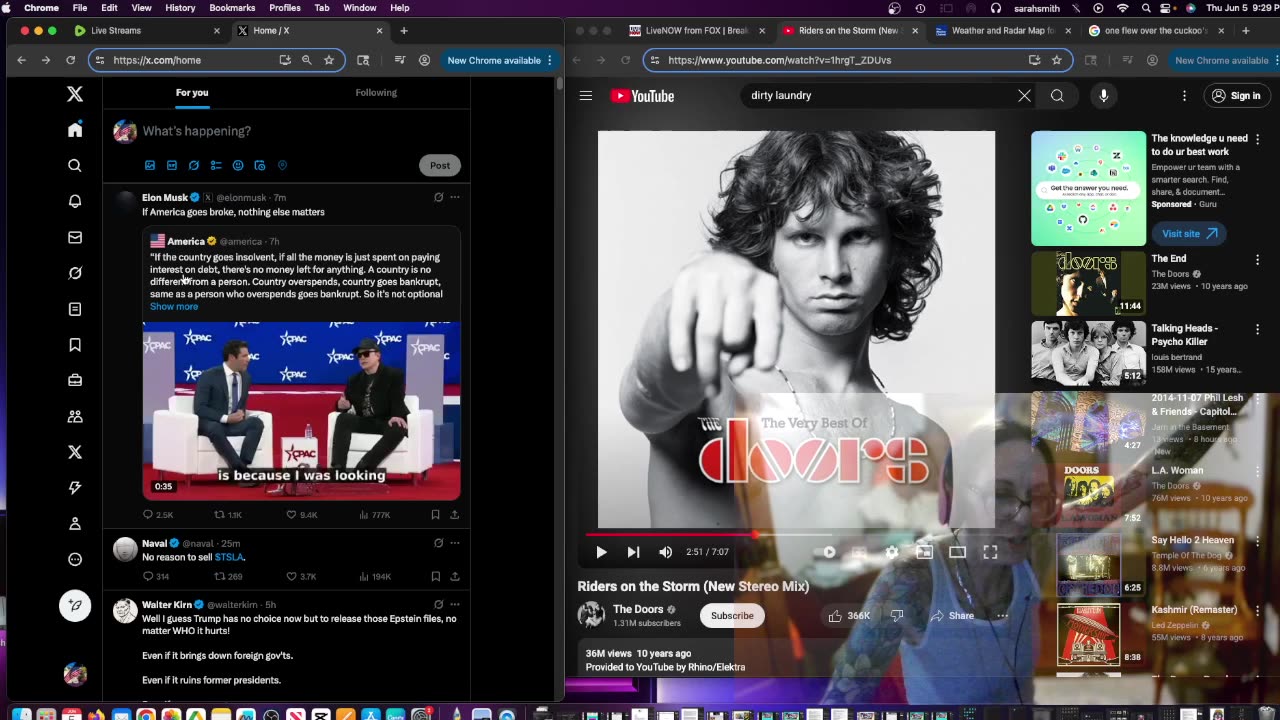Switch to Live Streams browser tab
The width and height of the screenshot is (1280, 720).
tap(146, 31)
